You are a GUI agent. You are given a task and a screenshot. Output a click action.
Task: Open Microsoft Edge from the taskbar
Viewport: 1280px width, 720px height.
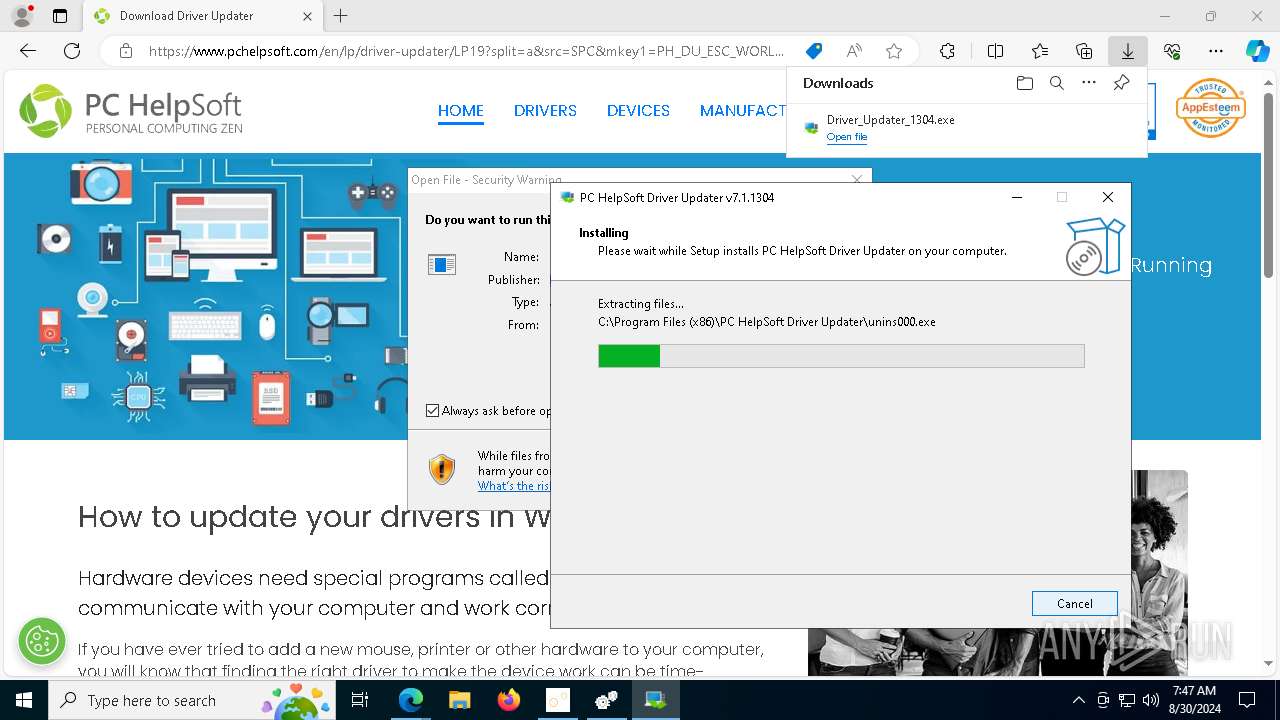pyautogui.click(x=411, y=700)
